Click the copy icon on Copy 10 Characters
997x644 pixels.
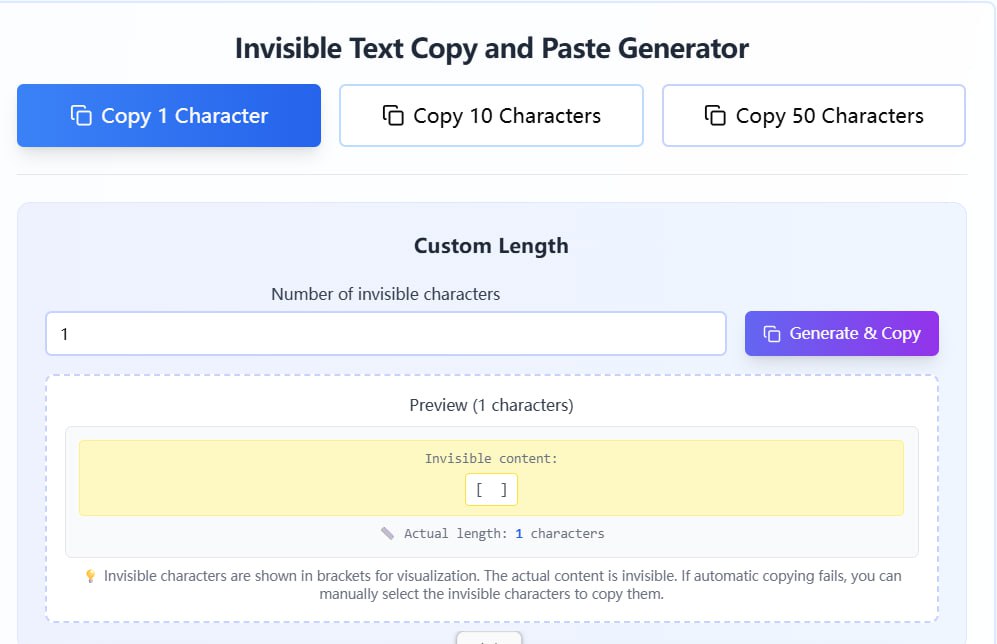point(393,115)
